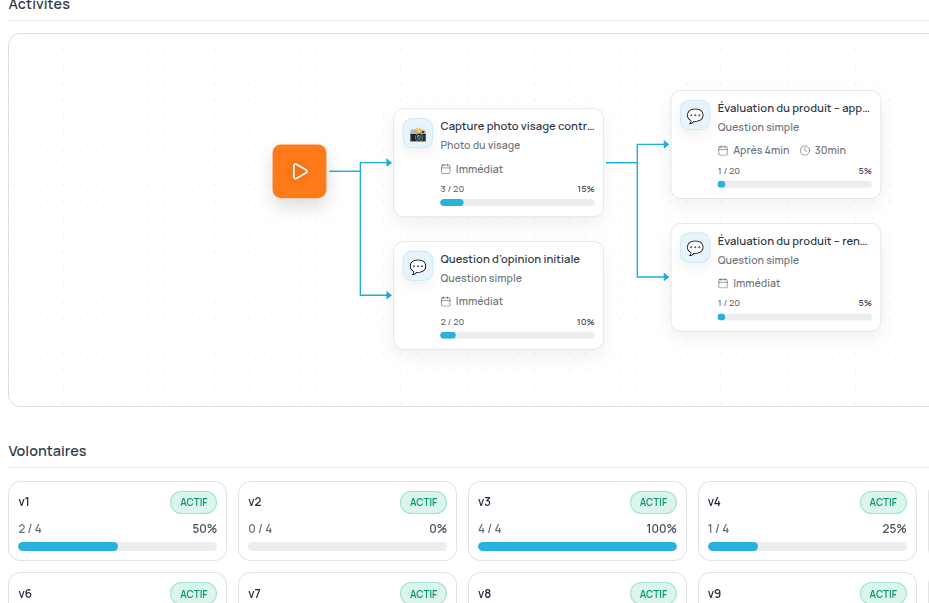Click the v4 volunteer progress bar
This screenshot has height=603, width=929.
807,547
